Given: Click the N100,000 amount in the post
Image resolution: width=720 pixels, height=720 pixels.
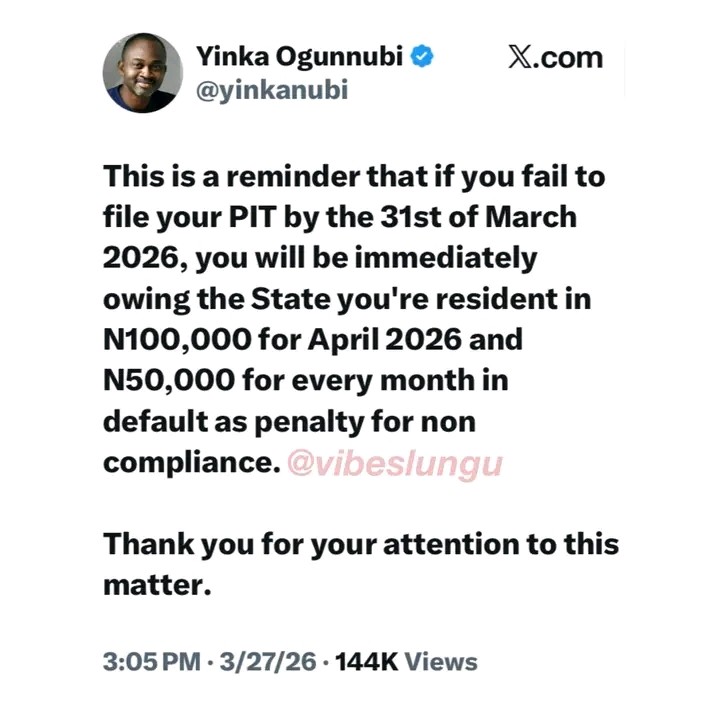Looking at the screenshot, I should pyautogui.click(x=174, y=339).
